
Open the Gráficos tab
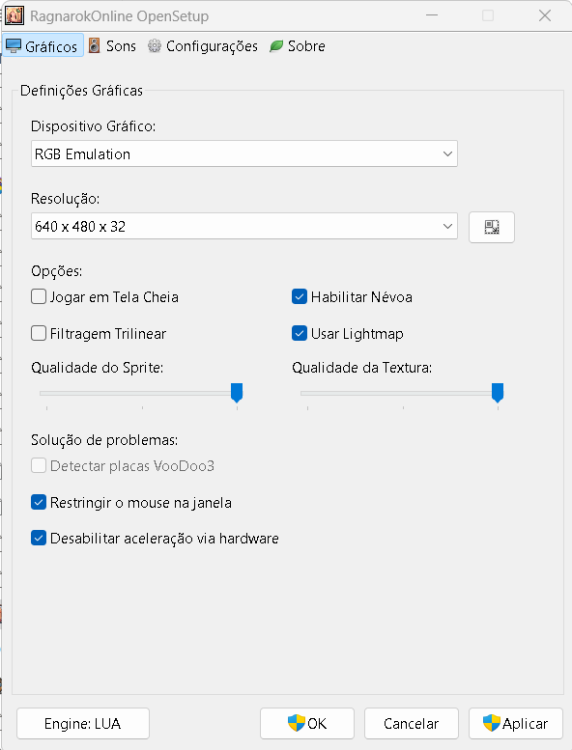(43, 46)
